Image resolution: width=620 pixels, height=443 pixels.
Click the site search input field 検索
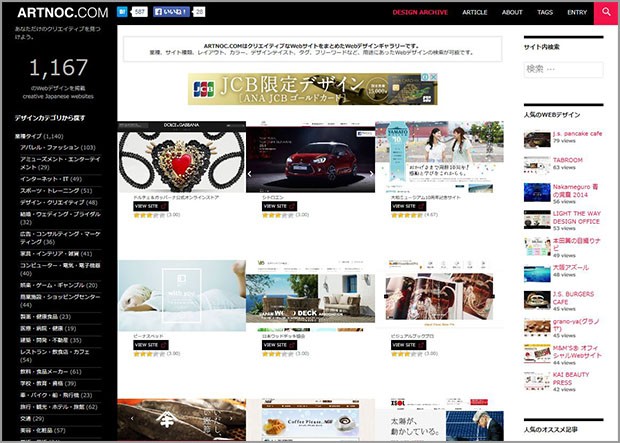563,70
